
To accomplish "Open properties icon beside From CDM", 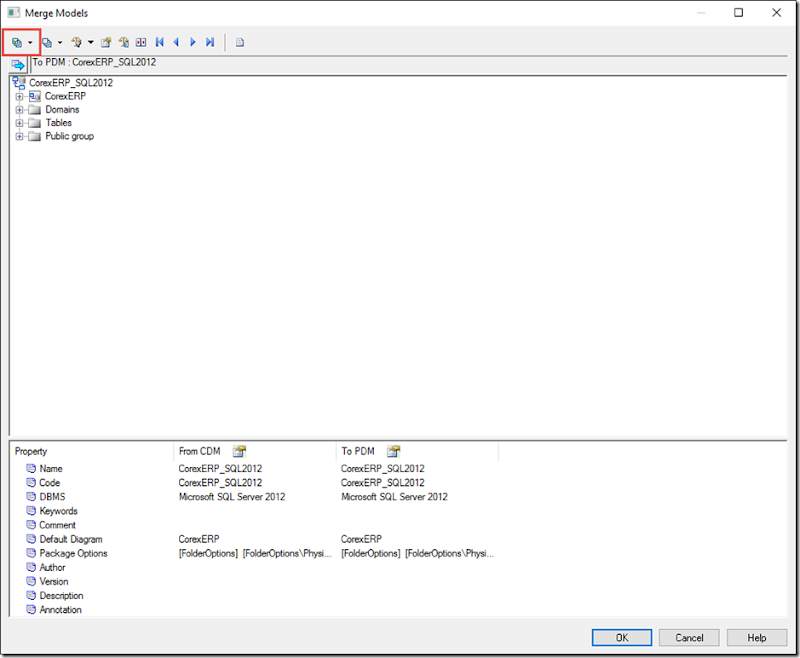I will coord(239,451).
